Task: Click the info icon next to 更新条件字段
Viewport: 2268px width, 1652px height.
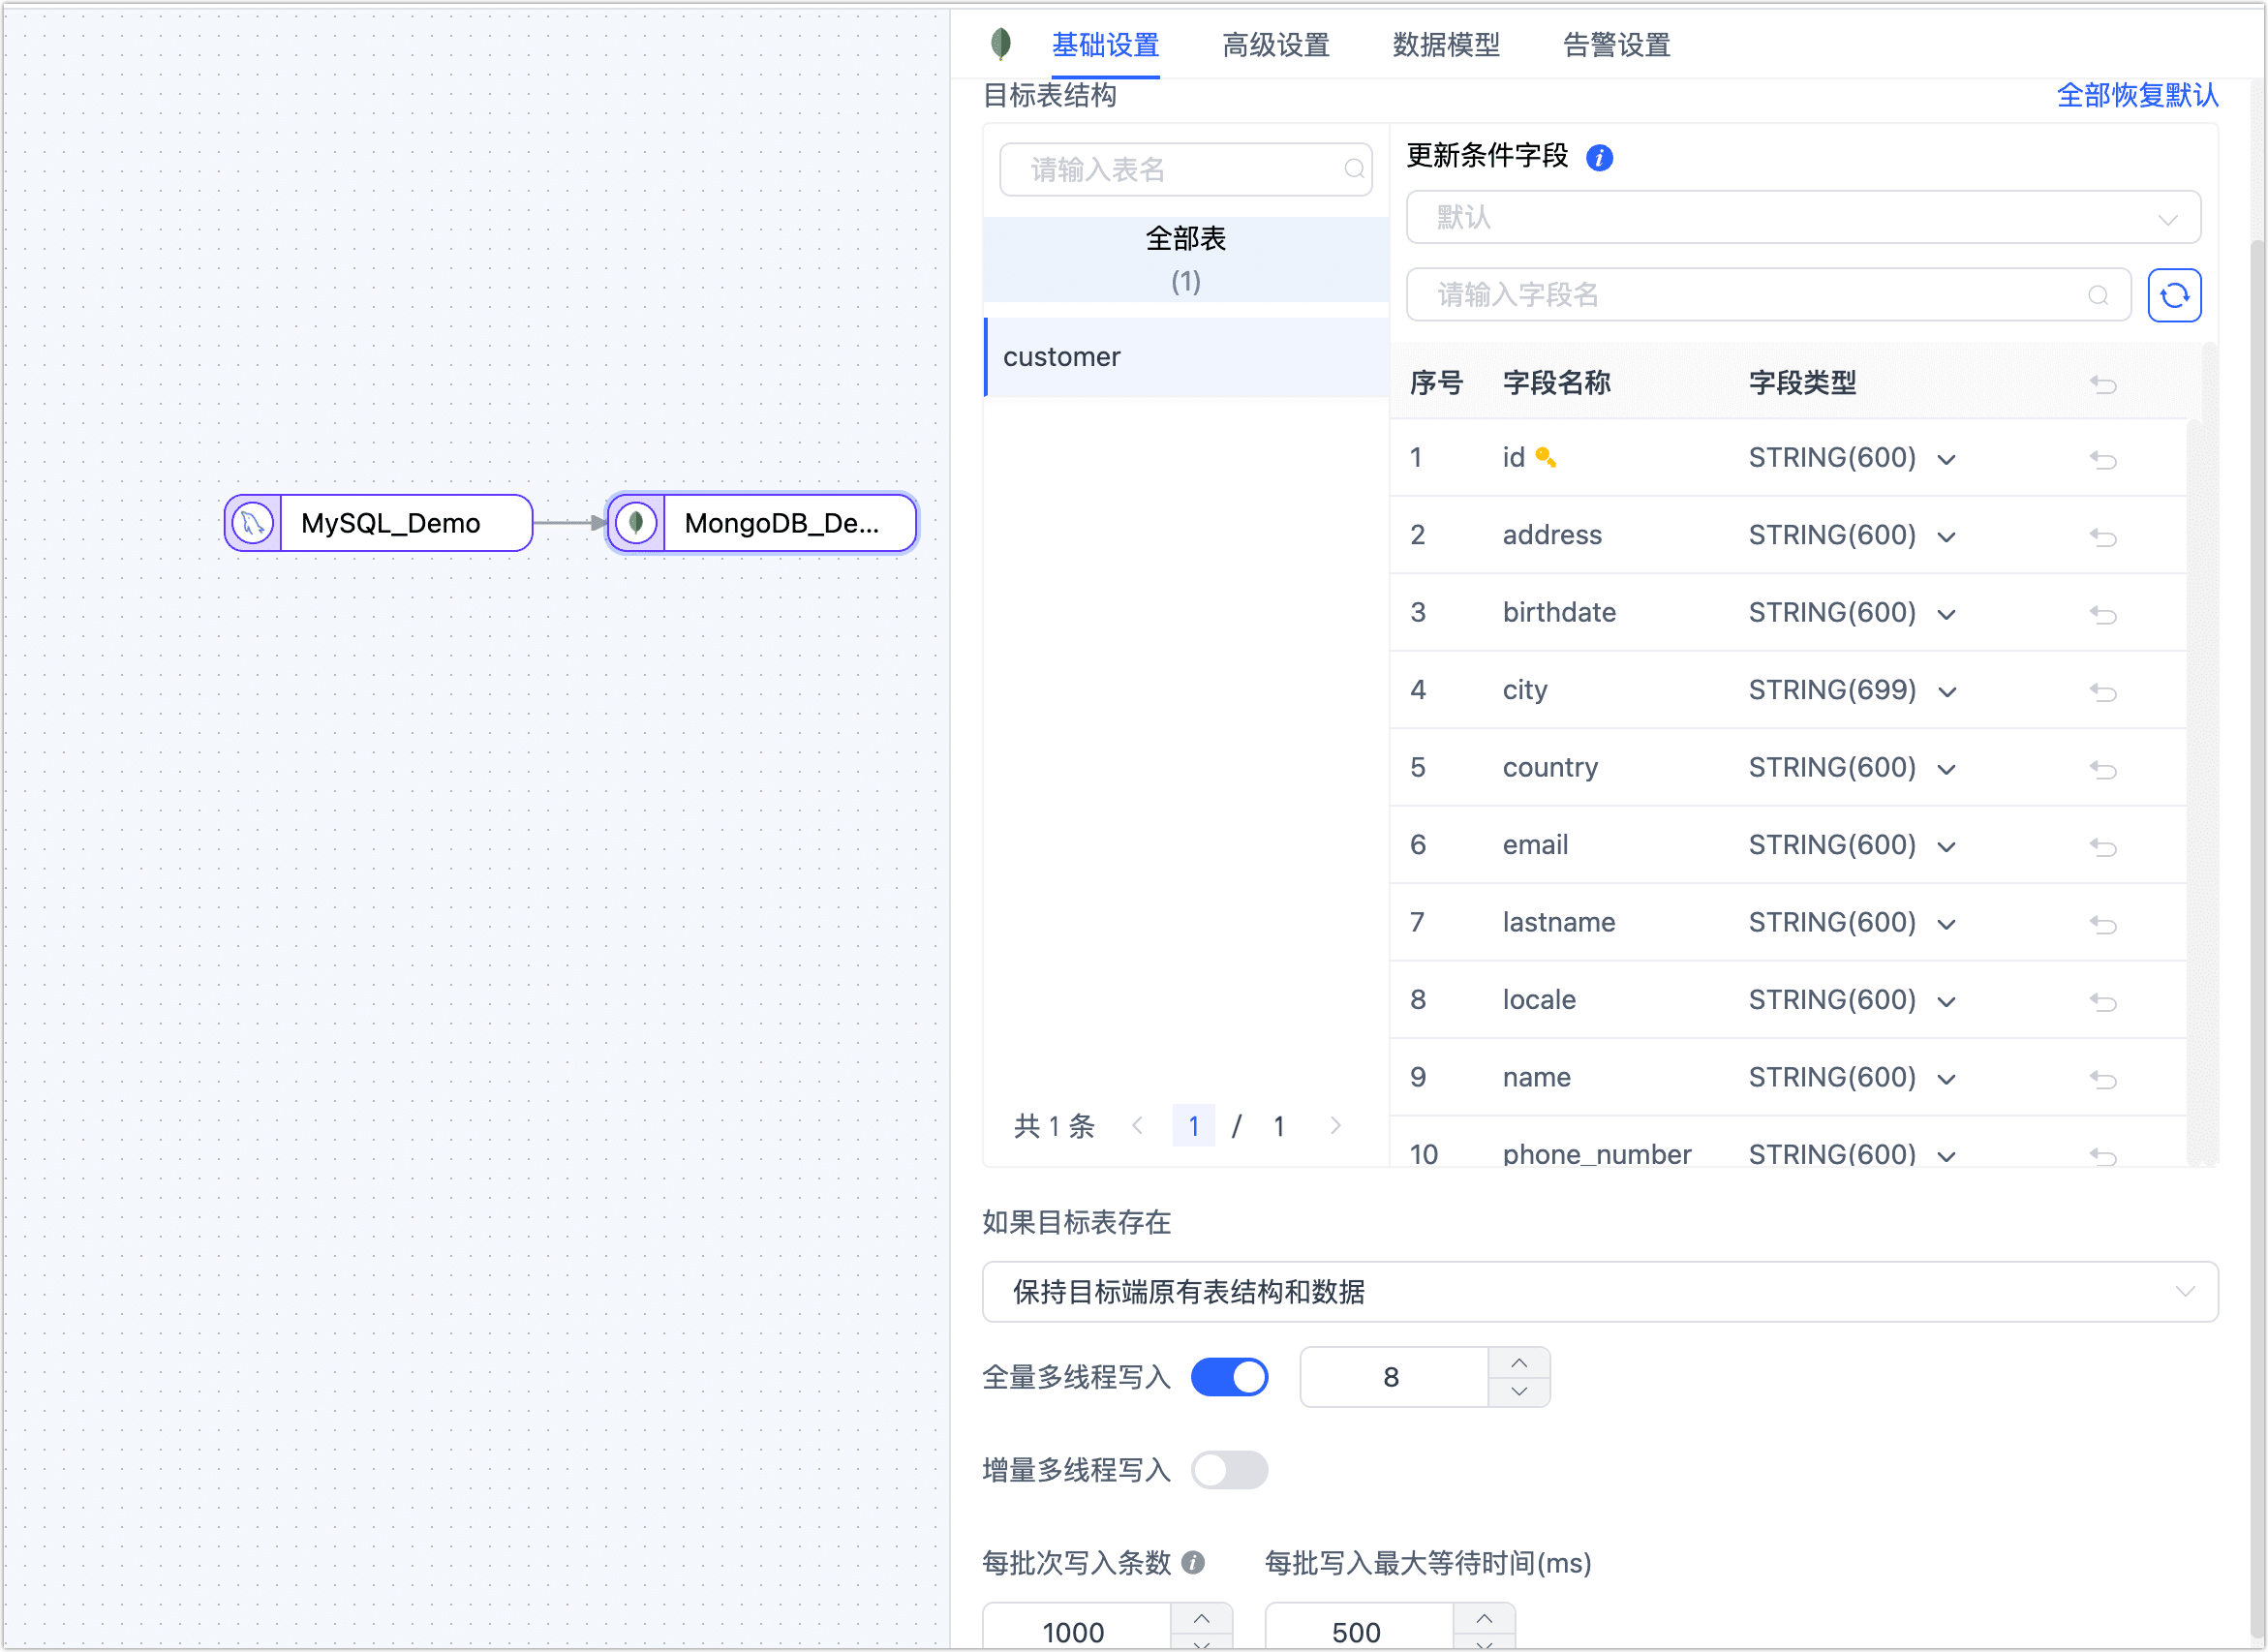Action: tap(1600, 158)
